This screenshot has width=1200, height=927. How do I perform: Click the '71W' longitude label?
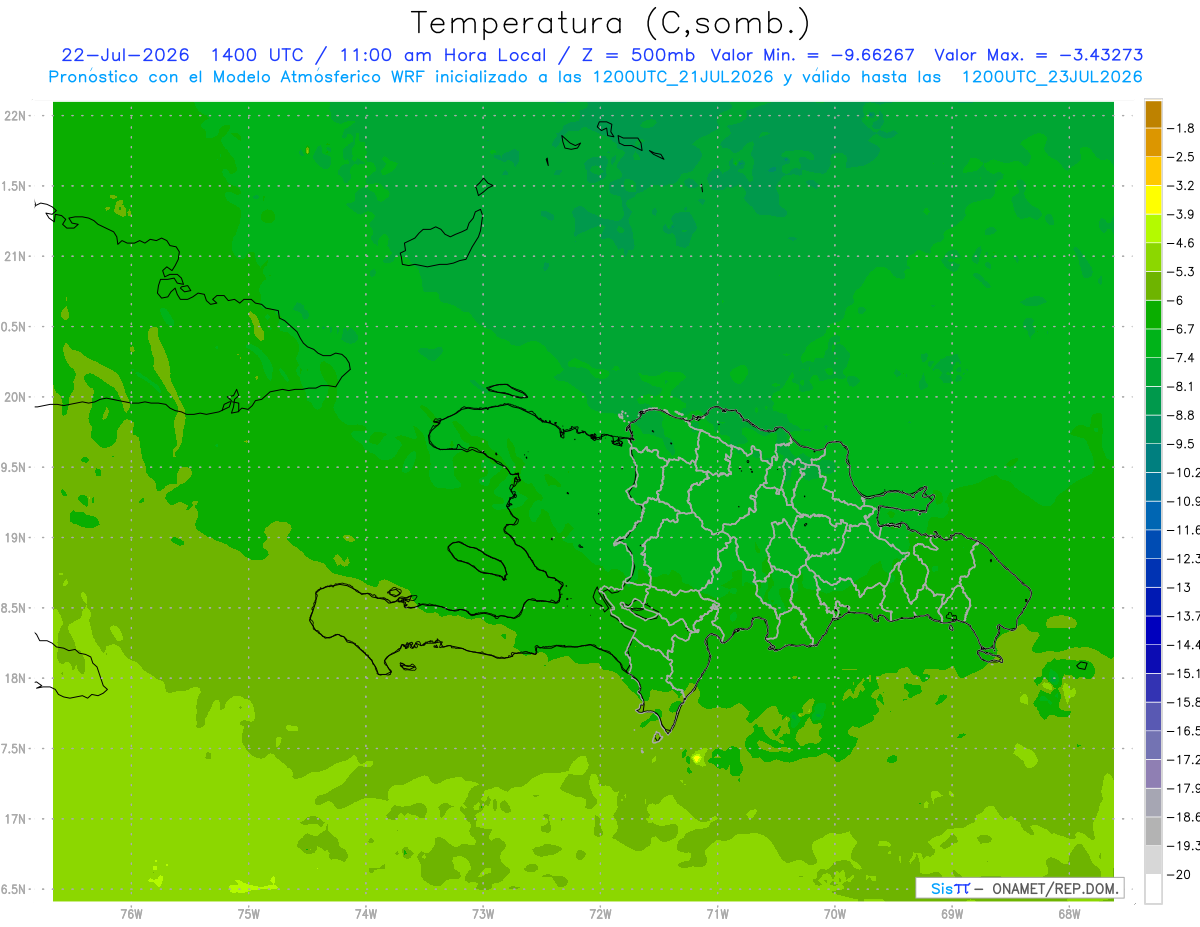coord(717,913)
